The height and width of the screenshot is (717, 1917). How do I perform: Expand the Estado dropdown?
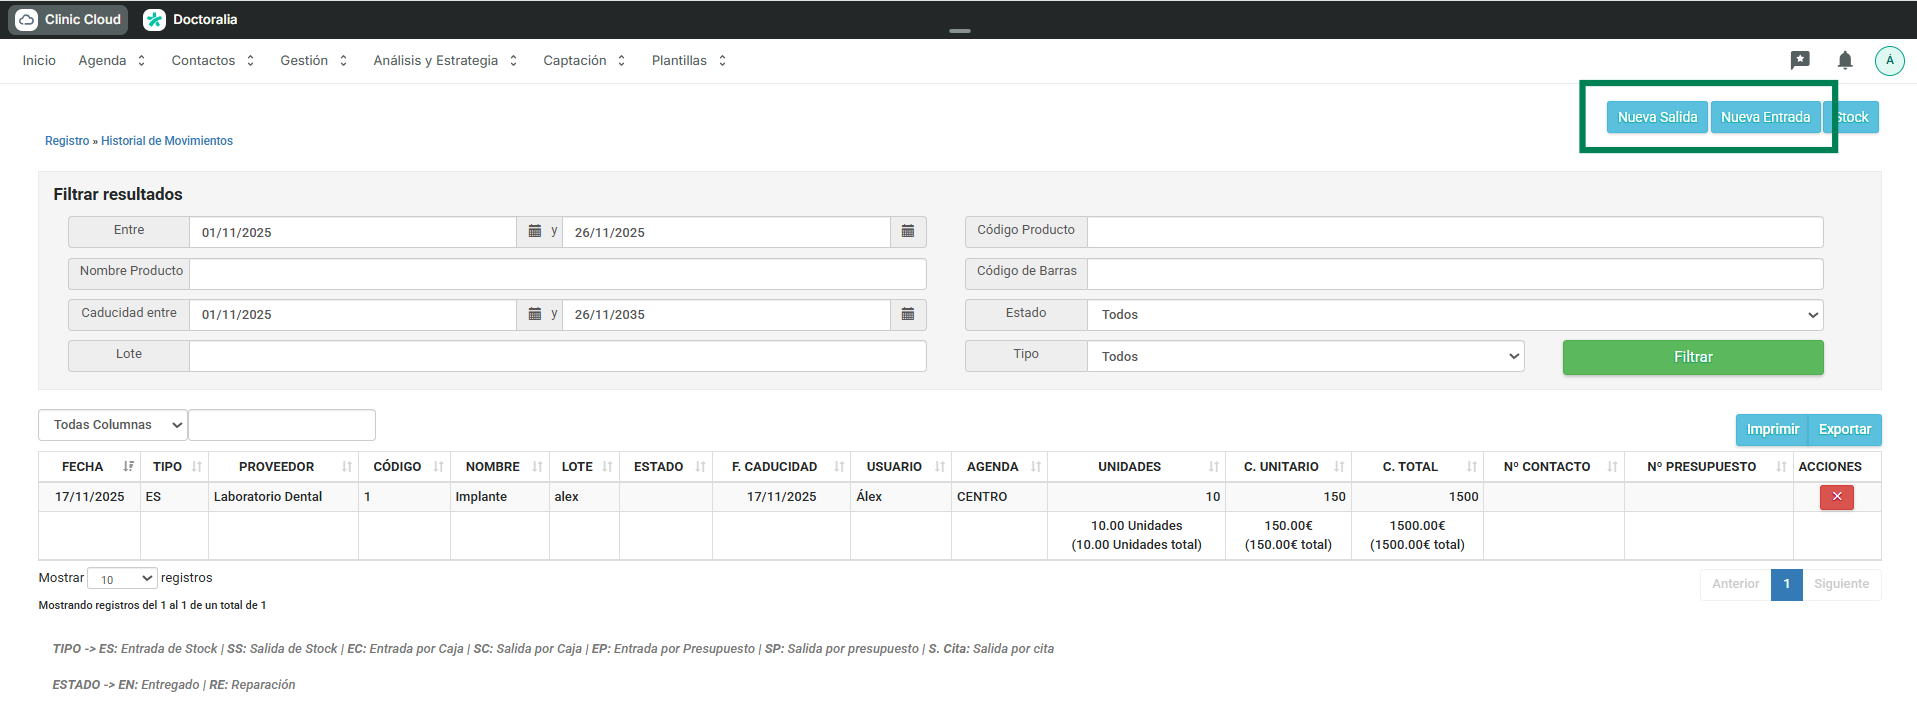pyautogui.click(x=1454, y=315)
